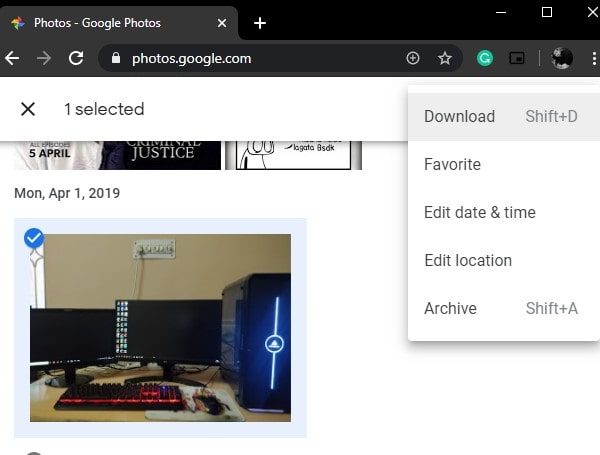The width and height of the screenshot is (600, 455).
Task: Close the Photos - Google Photos tab
Action: [222, 23]
